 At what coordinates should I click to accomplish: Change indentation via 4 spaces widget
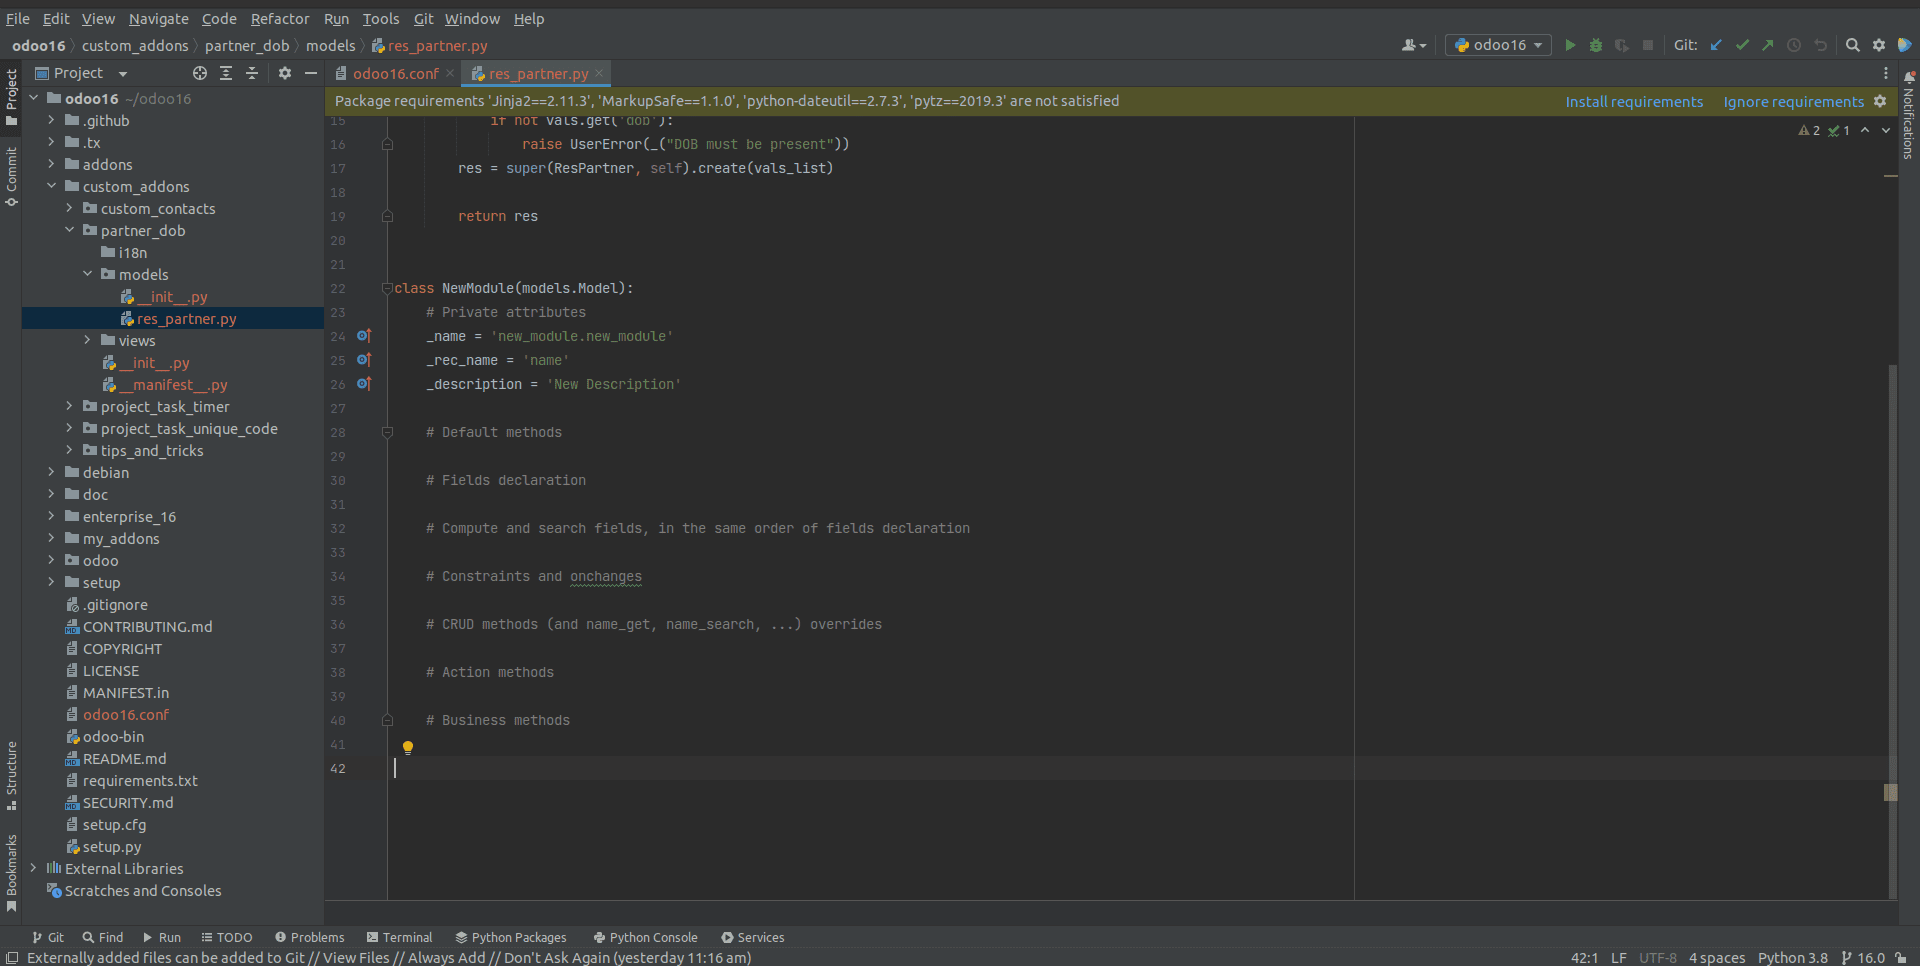[x=1717, y=957]
